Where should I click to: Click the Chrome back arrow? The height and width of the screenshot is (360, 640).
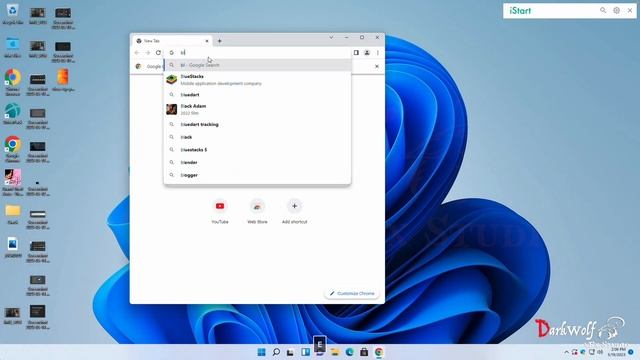pos(137,53)
